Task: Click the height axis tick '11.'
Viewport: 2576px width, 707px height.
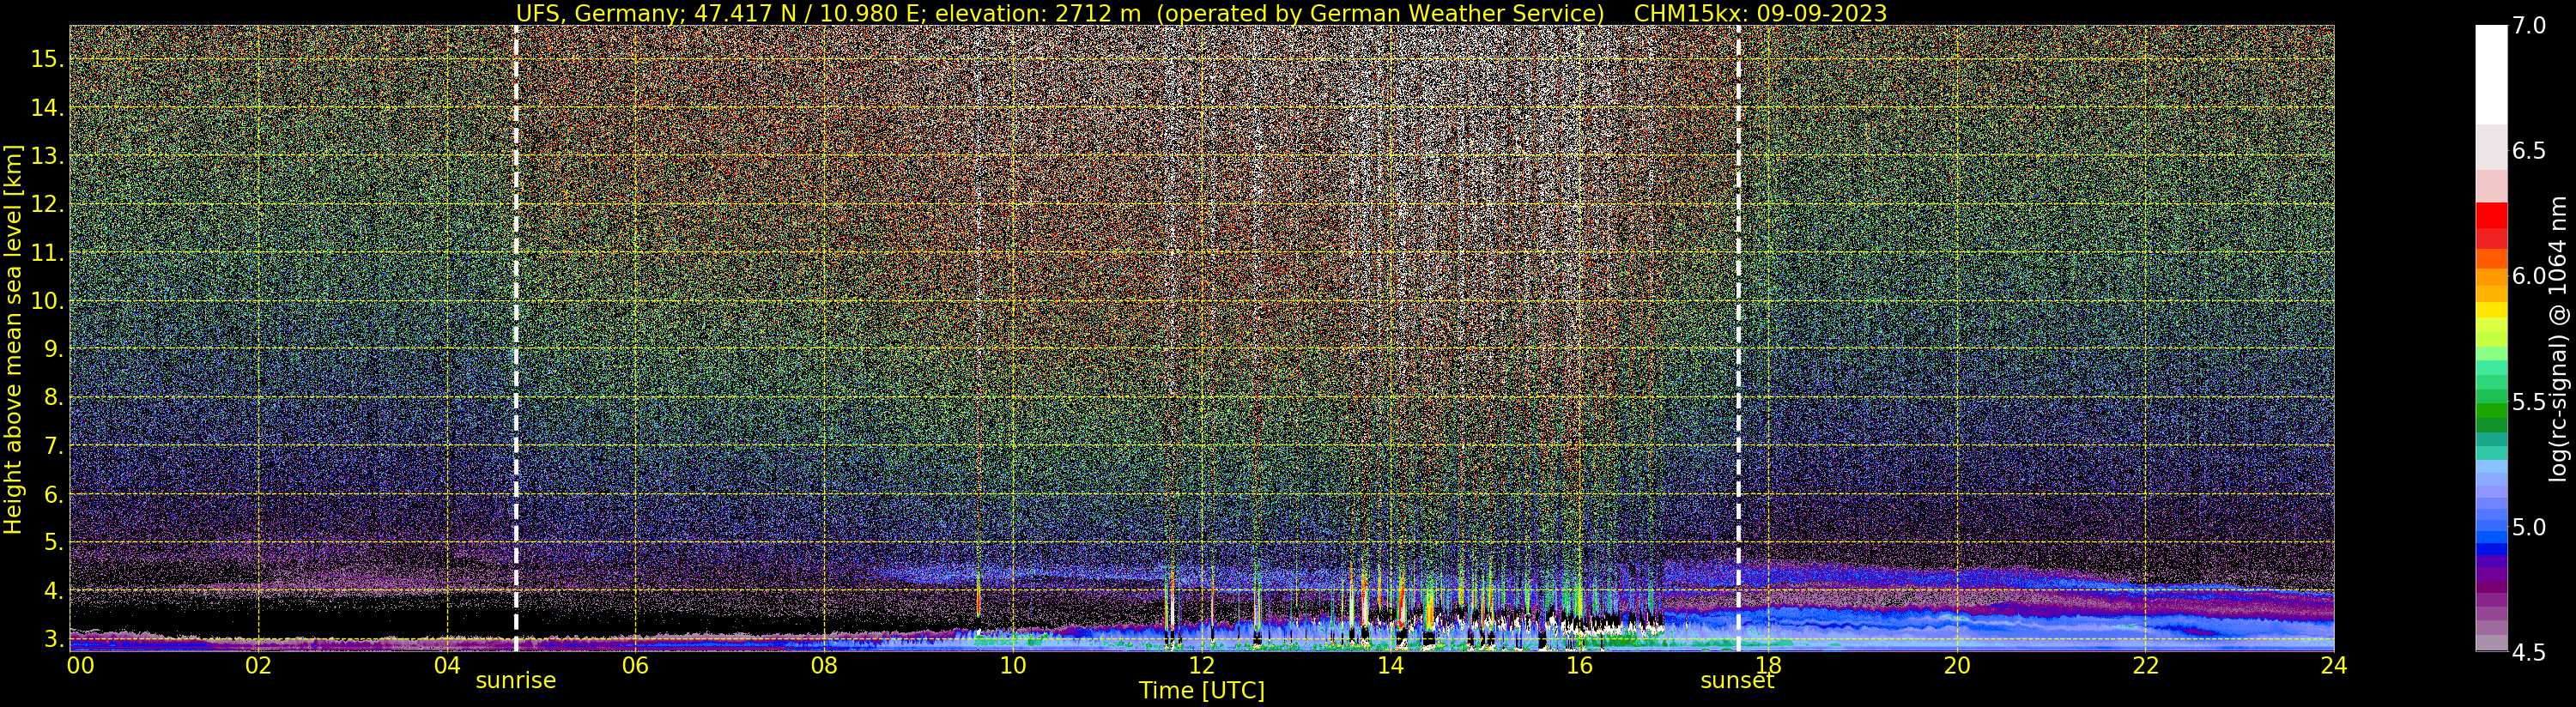Action: click(x=47, y=253)
